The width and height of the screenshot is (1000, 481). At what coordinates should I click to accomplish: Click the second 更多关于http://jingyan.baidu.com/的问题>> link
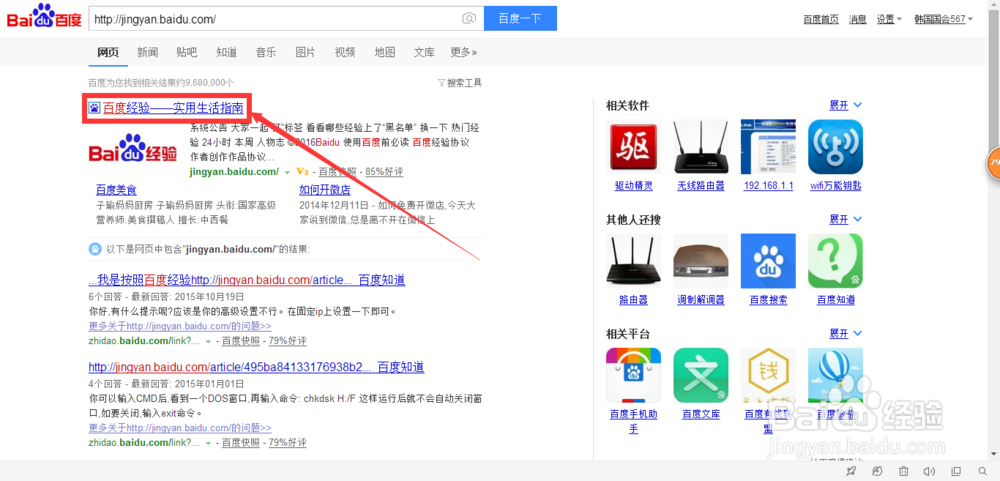pos(180,428)
